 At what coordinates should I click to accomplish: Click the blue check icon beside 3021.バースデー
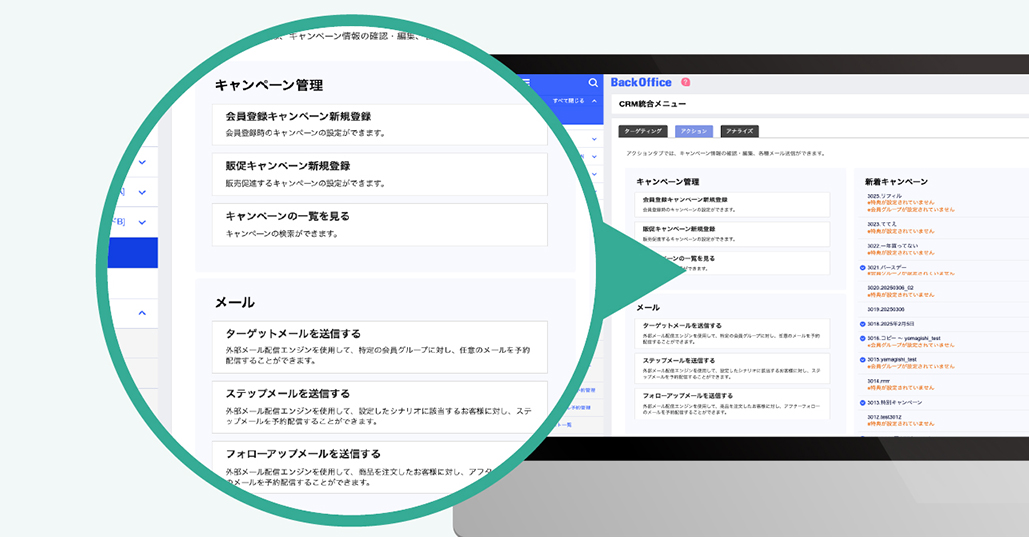click(x=862, y=268)
